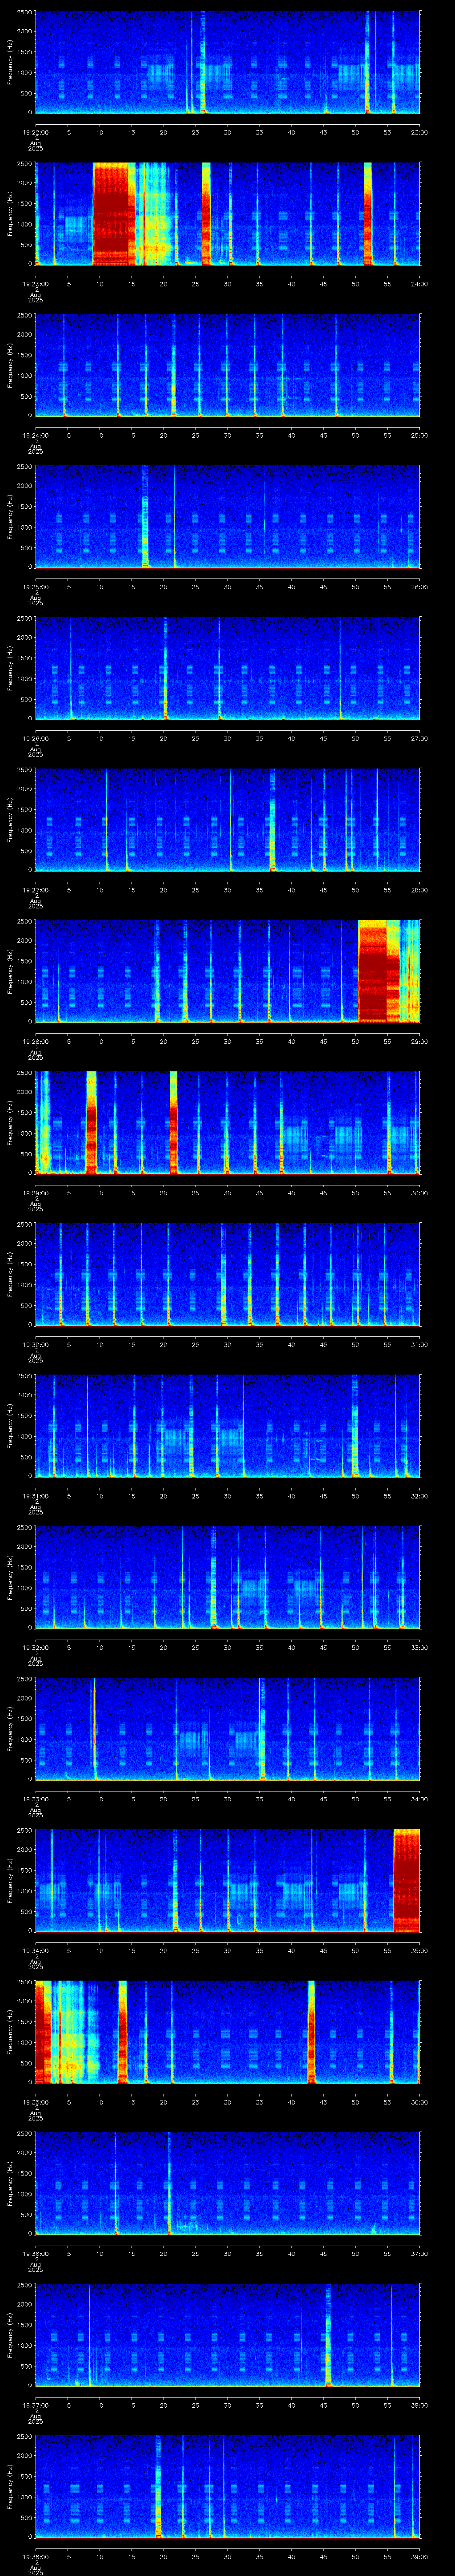Image resolution: width=455 pixels, height=2576 pixels.
Task: Click the 19:25:00 start time label
Action: tap(35, 587)
